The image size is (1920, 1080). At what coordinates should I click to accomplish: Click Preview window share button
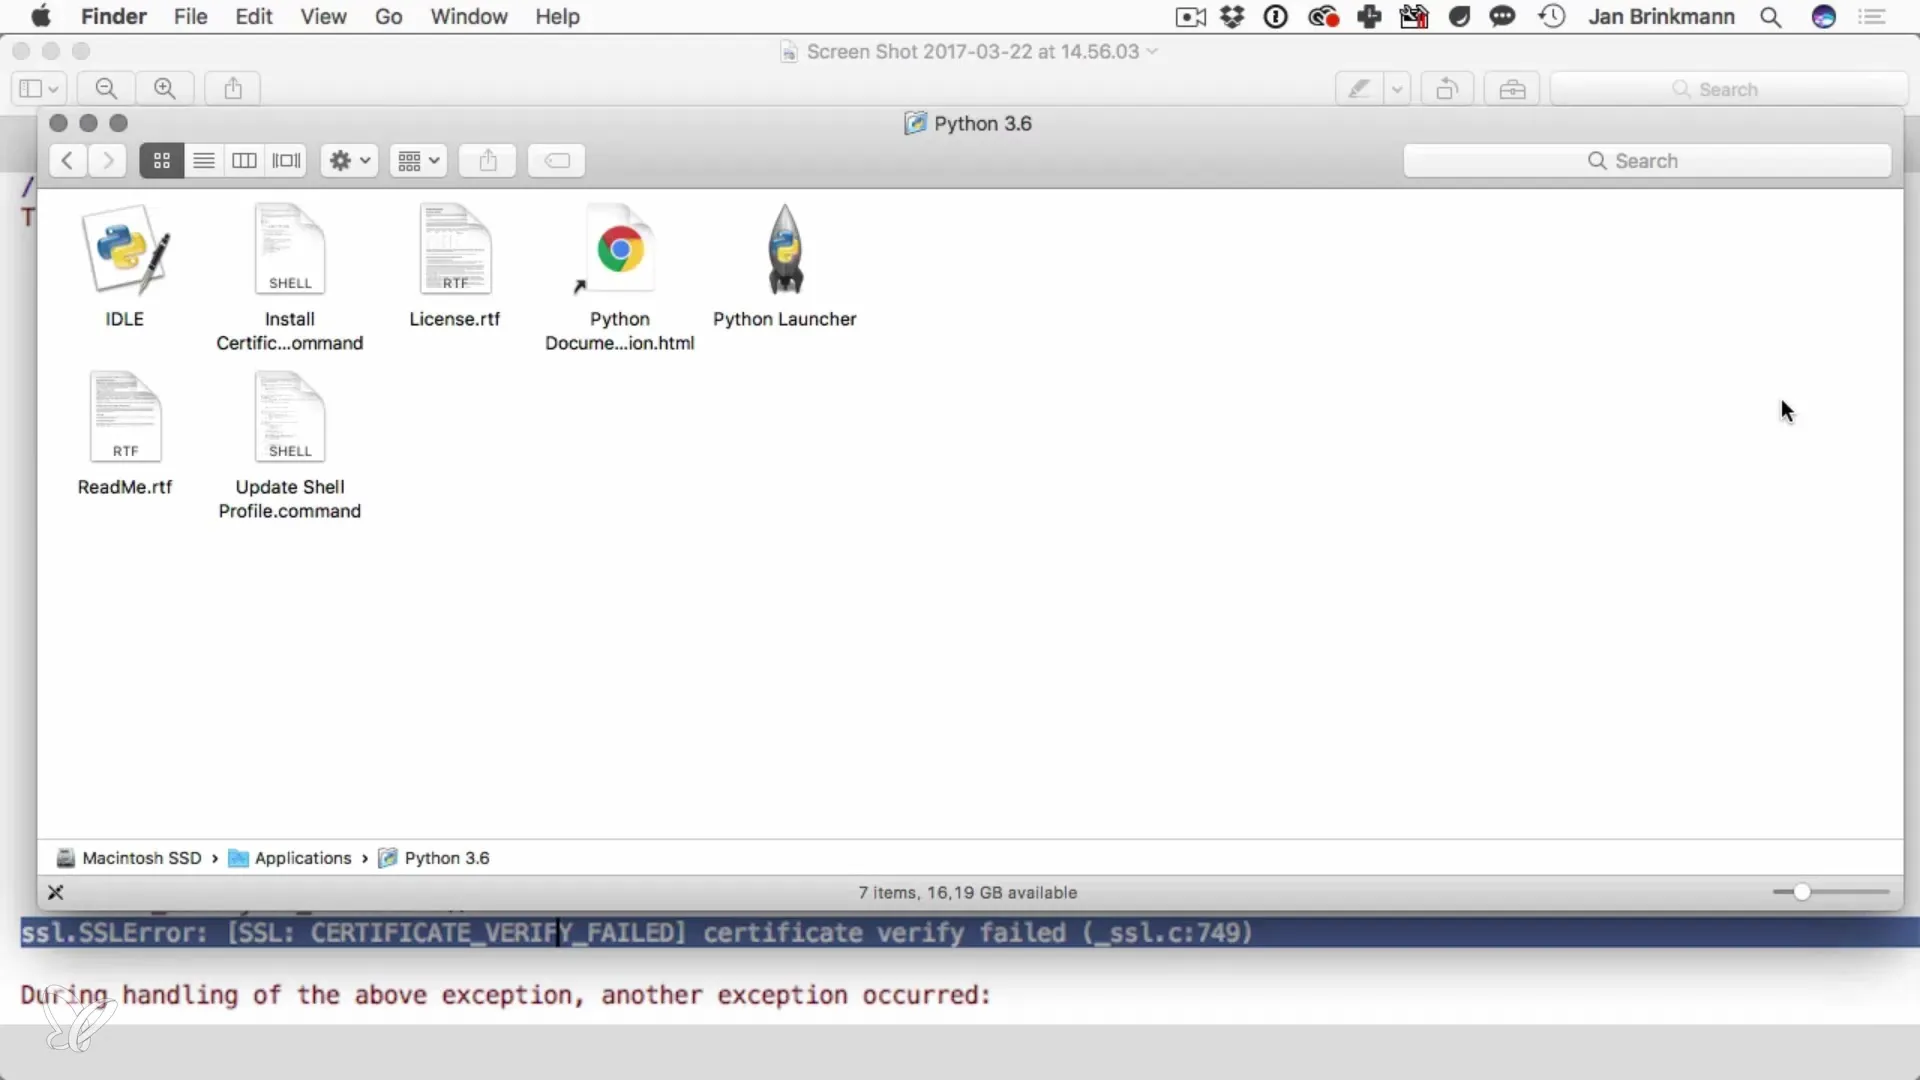tap(232, 89)
